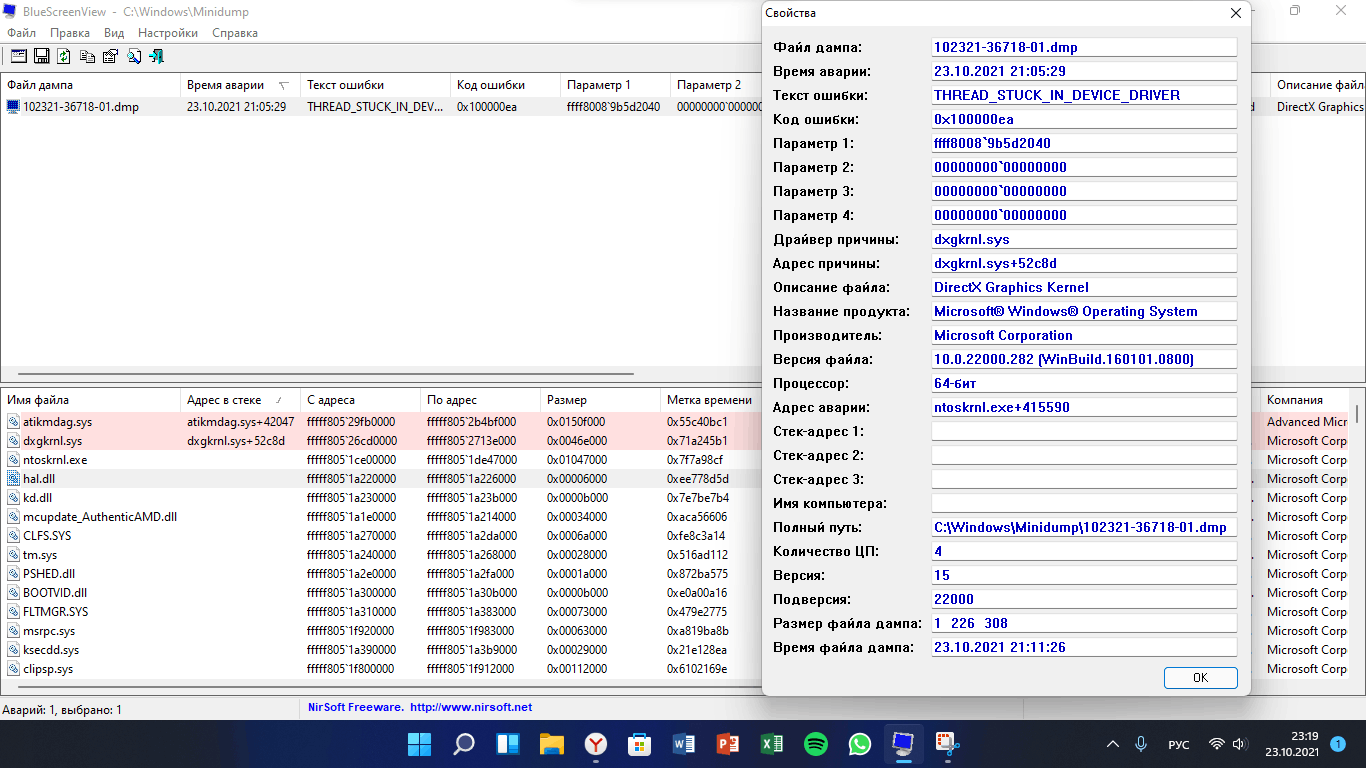Sort by Время аварии column header
The height and width of the screenshot is (768, 1366).
[x=240, y=85]
